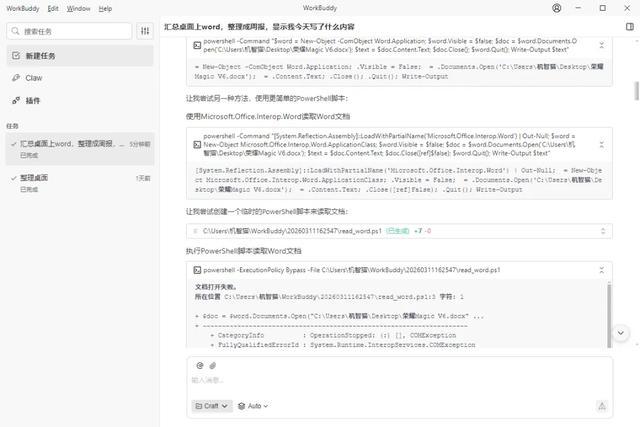
Task: Click the error output block scrollbar
Action: coord(609,315)
